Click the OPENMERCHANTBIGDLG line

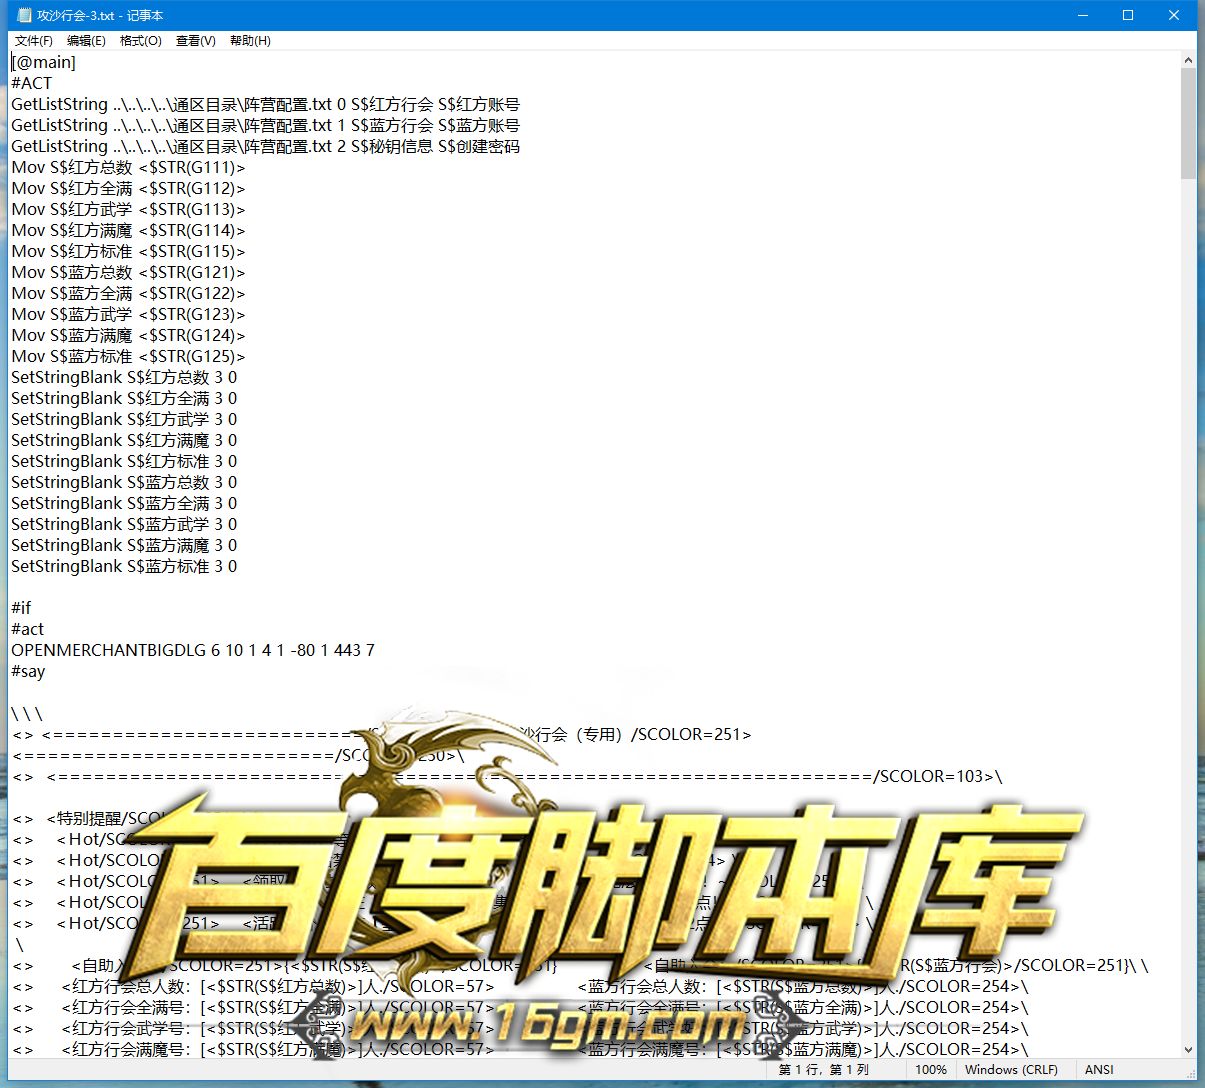[193, 650]
